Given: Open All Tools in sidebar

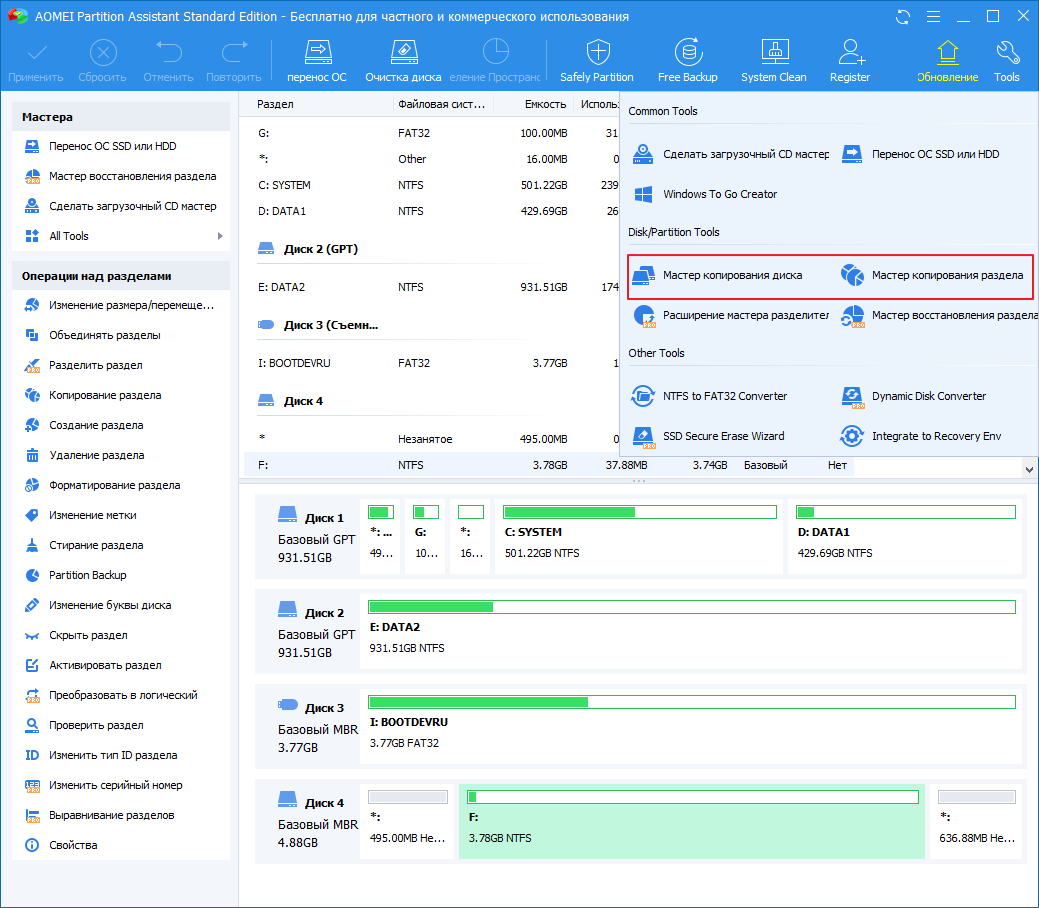Looking at the screenshot, I should (121, 236).
